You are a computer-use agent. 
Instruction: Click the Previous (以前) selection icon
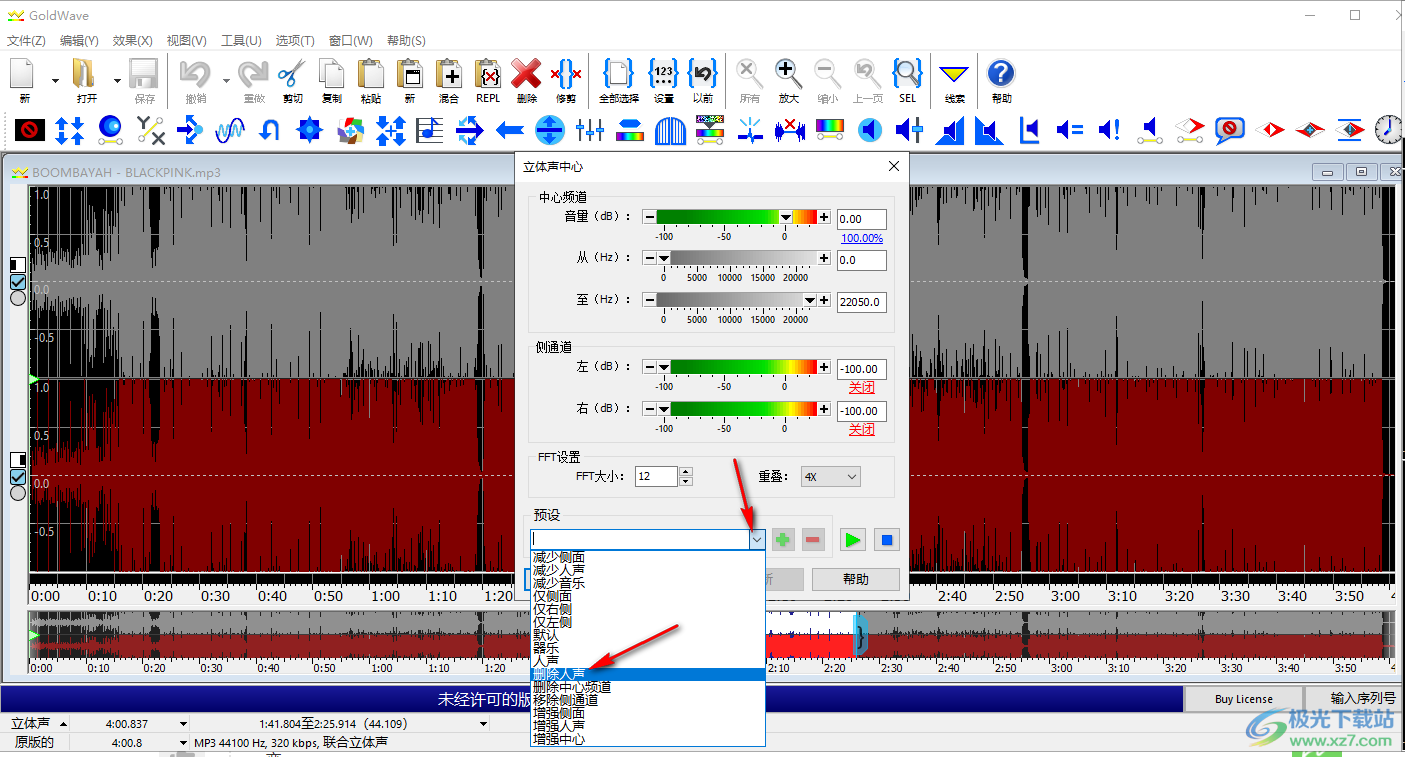coord(704,75)
